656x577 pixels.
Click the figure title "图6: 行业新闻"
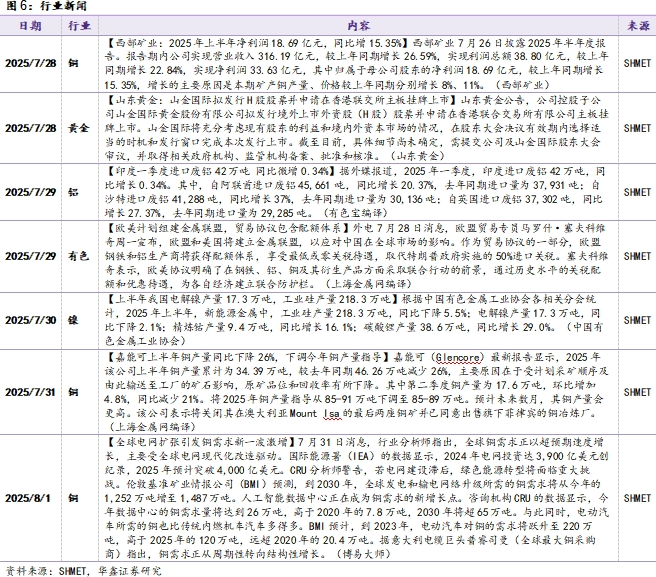(x=46, y=6)
